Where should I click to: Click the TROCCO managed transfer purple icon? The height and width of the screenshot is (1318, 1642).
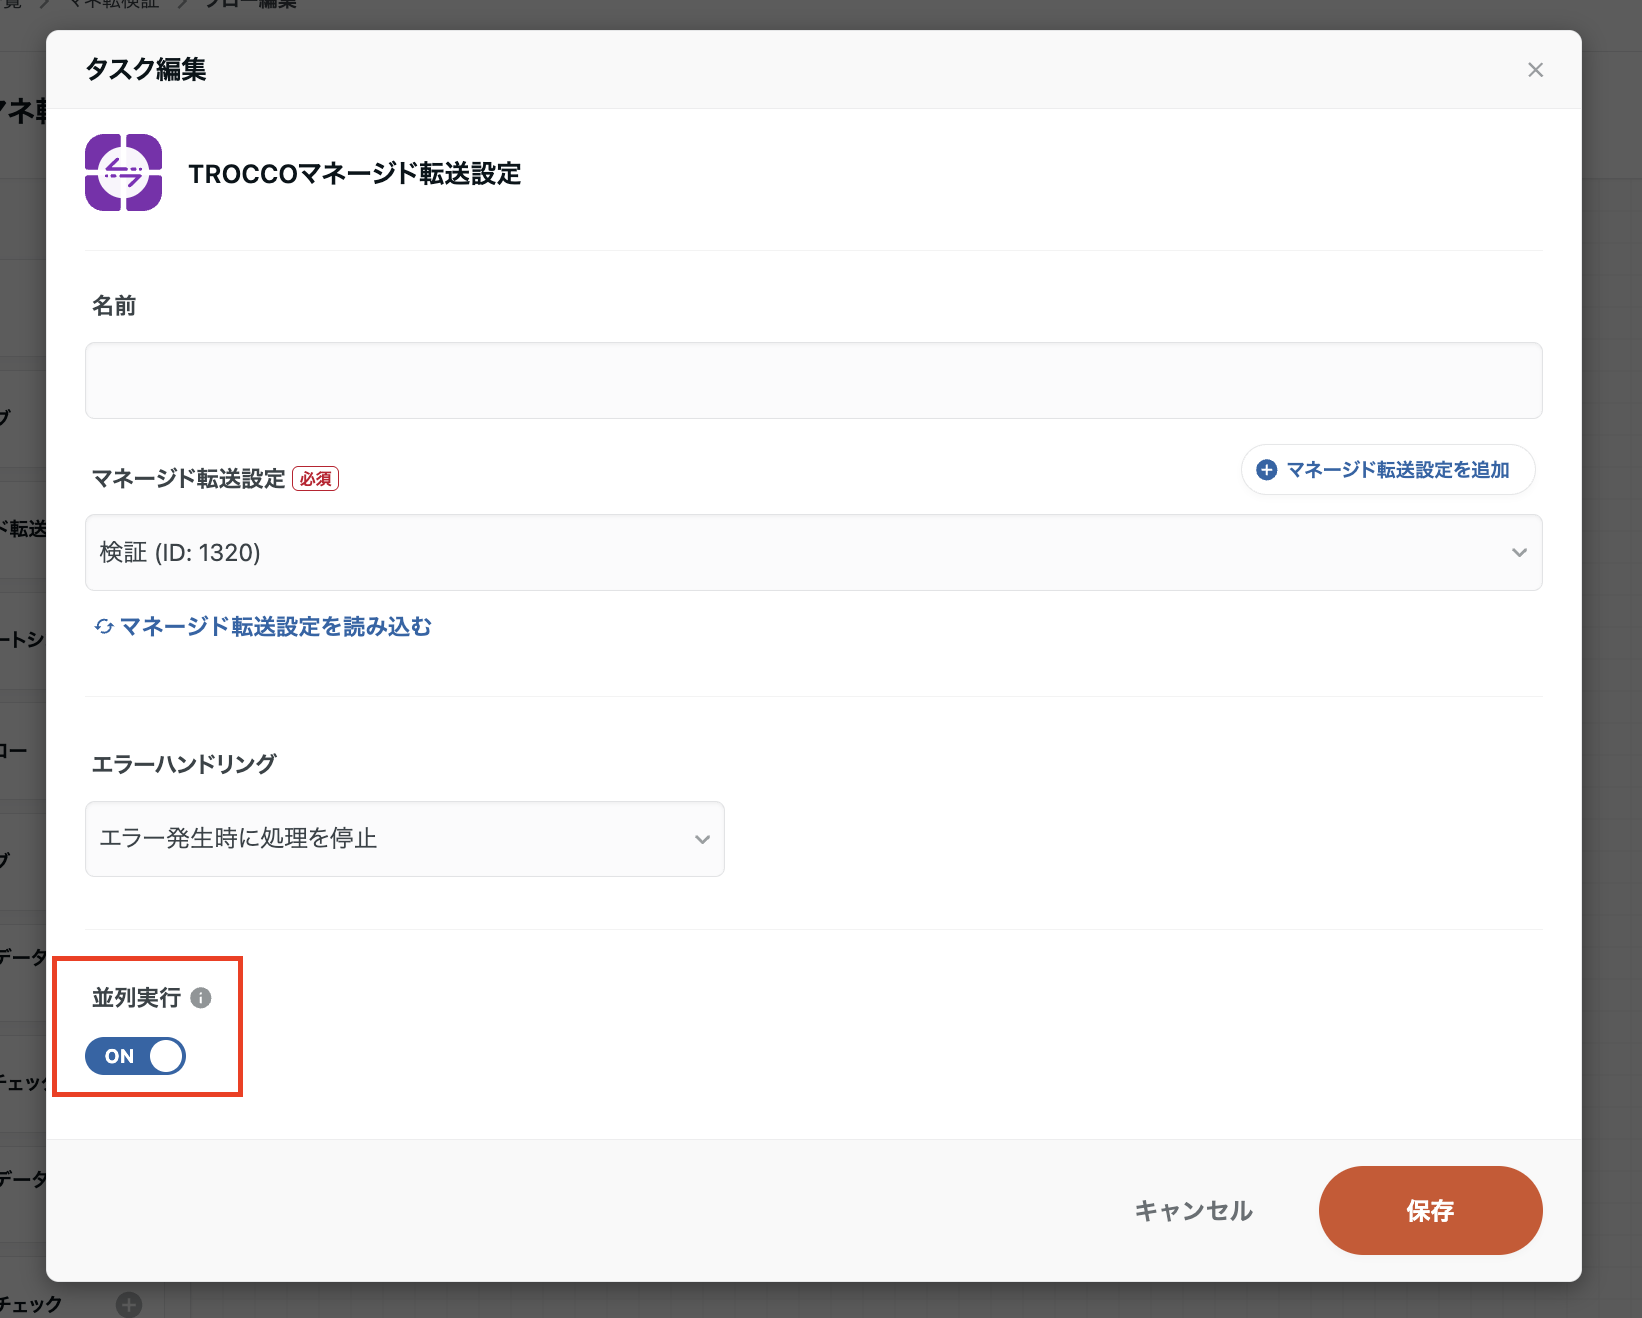tap(123, 172)
